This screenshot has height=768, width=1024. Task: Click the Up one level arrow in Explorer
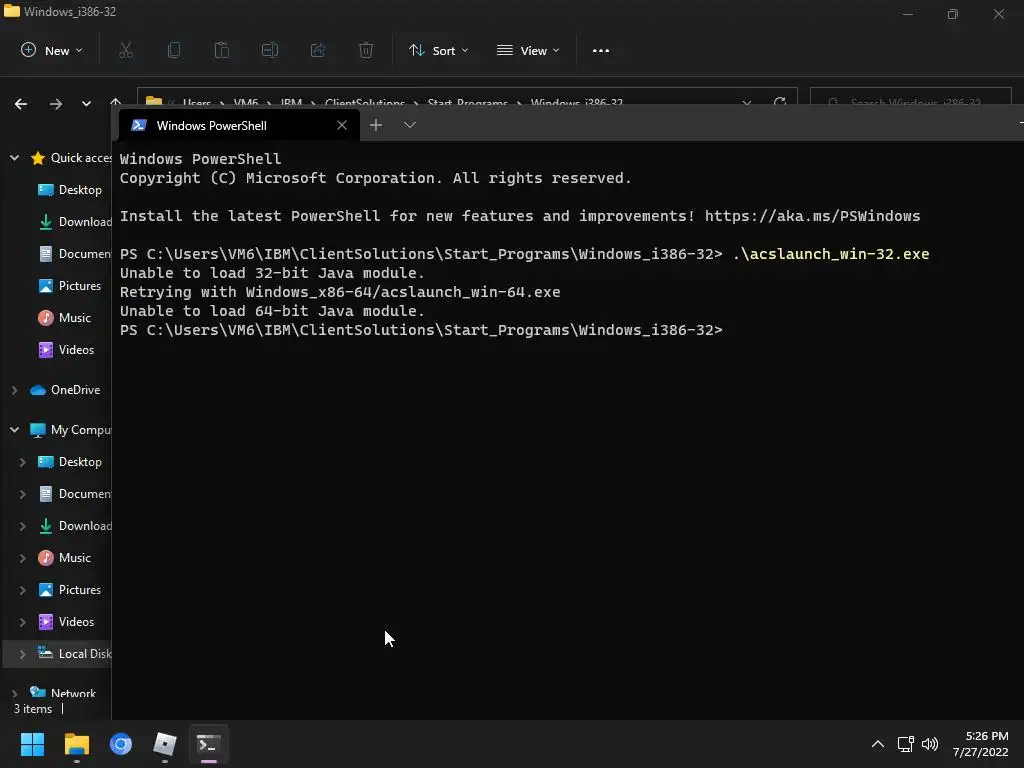coord(116,102)
